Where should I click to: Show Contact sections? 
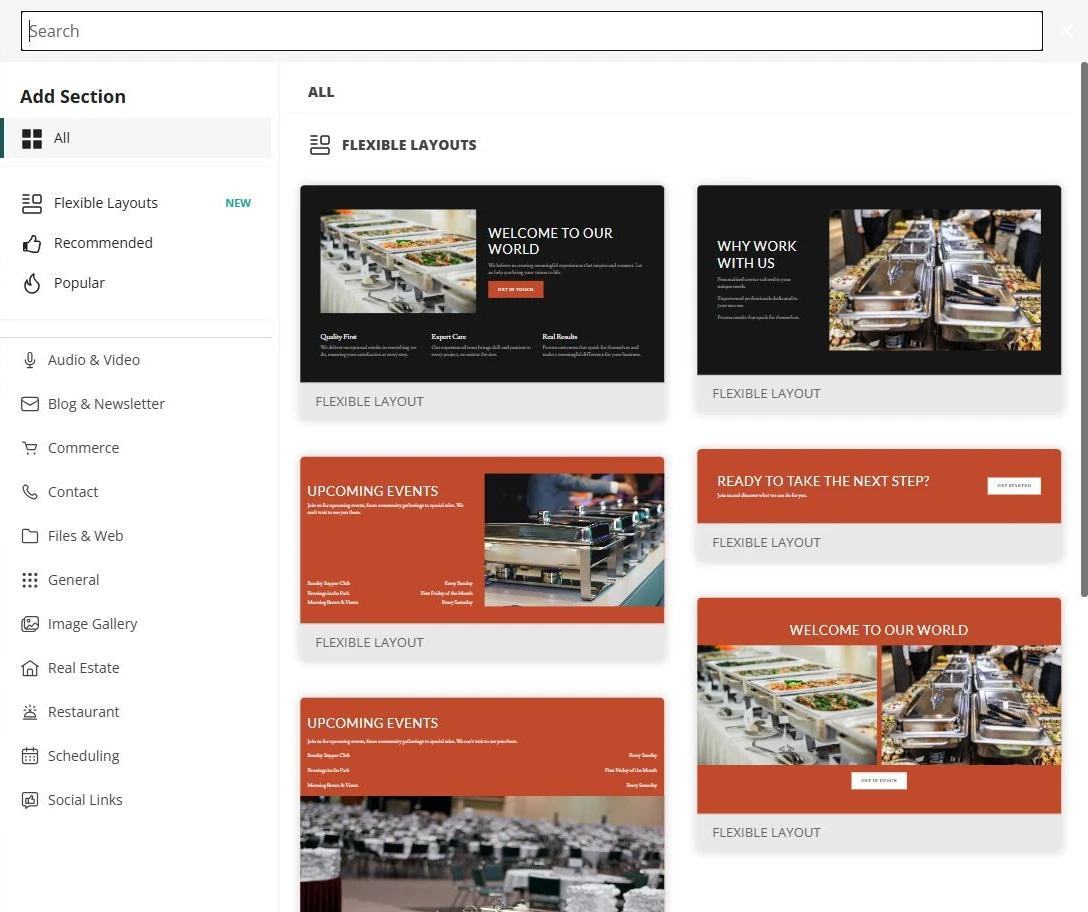coord(137,492)
